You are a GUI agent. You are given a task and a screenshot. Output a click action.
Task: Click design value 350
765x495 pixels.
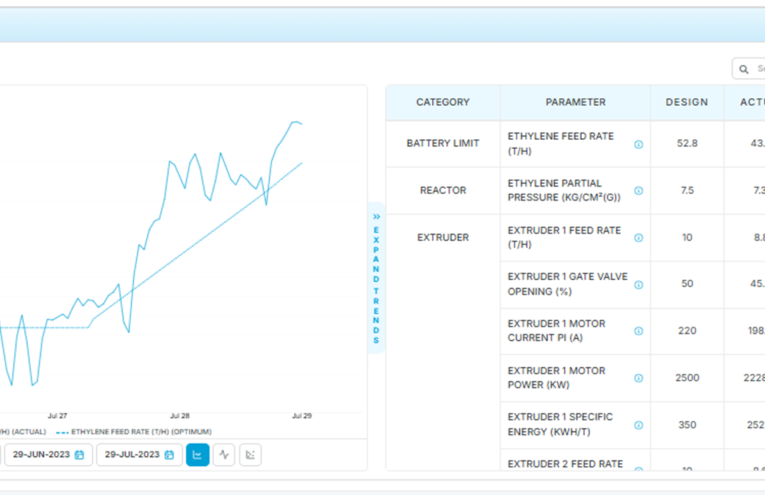pos(687,425)
